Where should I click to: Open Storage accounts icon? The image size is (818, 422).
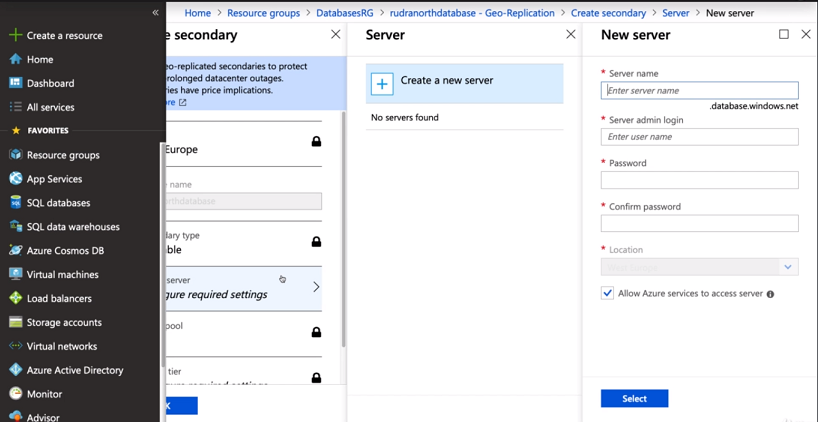16,322
